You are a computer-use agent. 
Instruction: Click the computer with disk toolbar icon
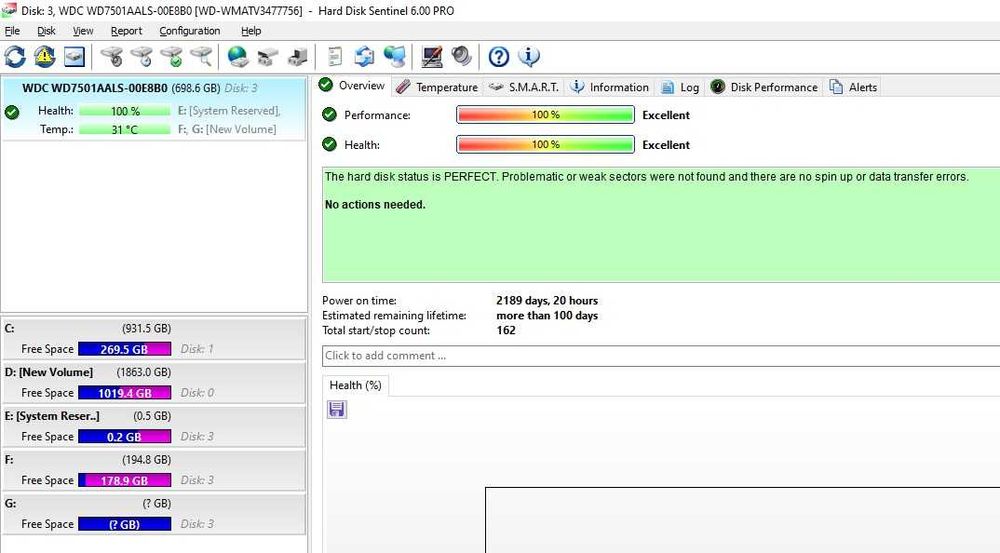297,57
